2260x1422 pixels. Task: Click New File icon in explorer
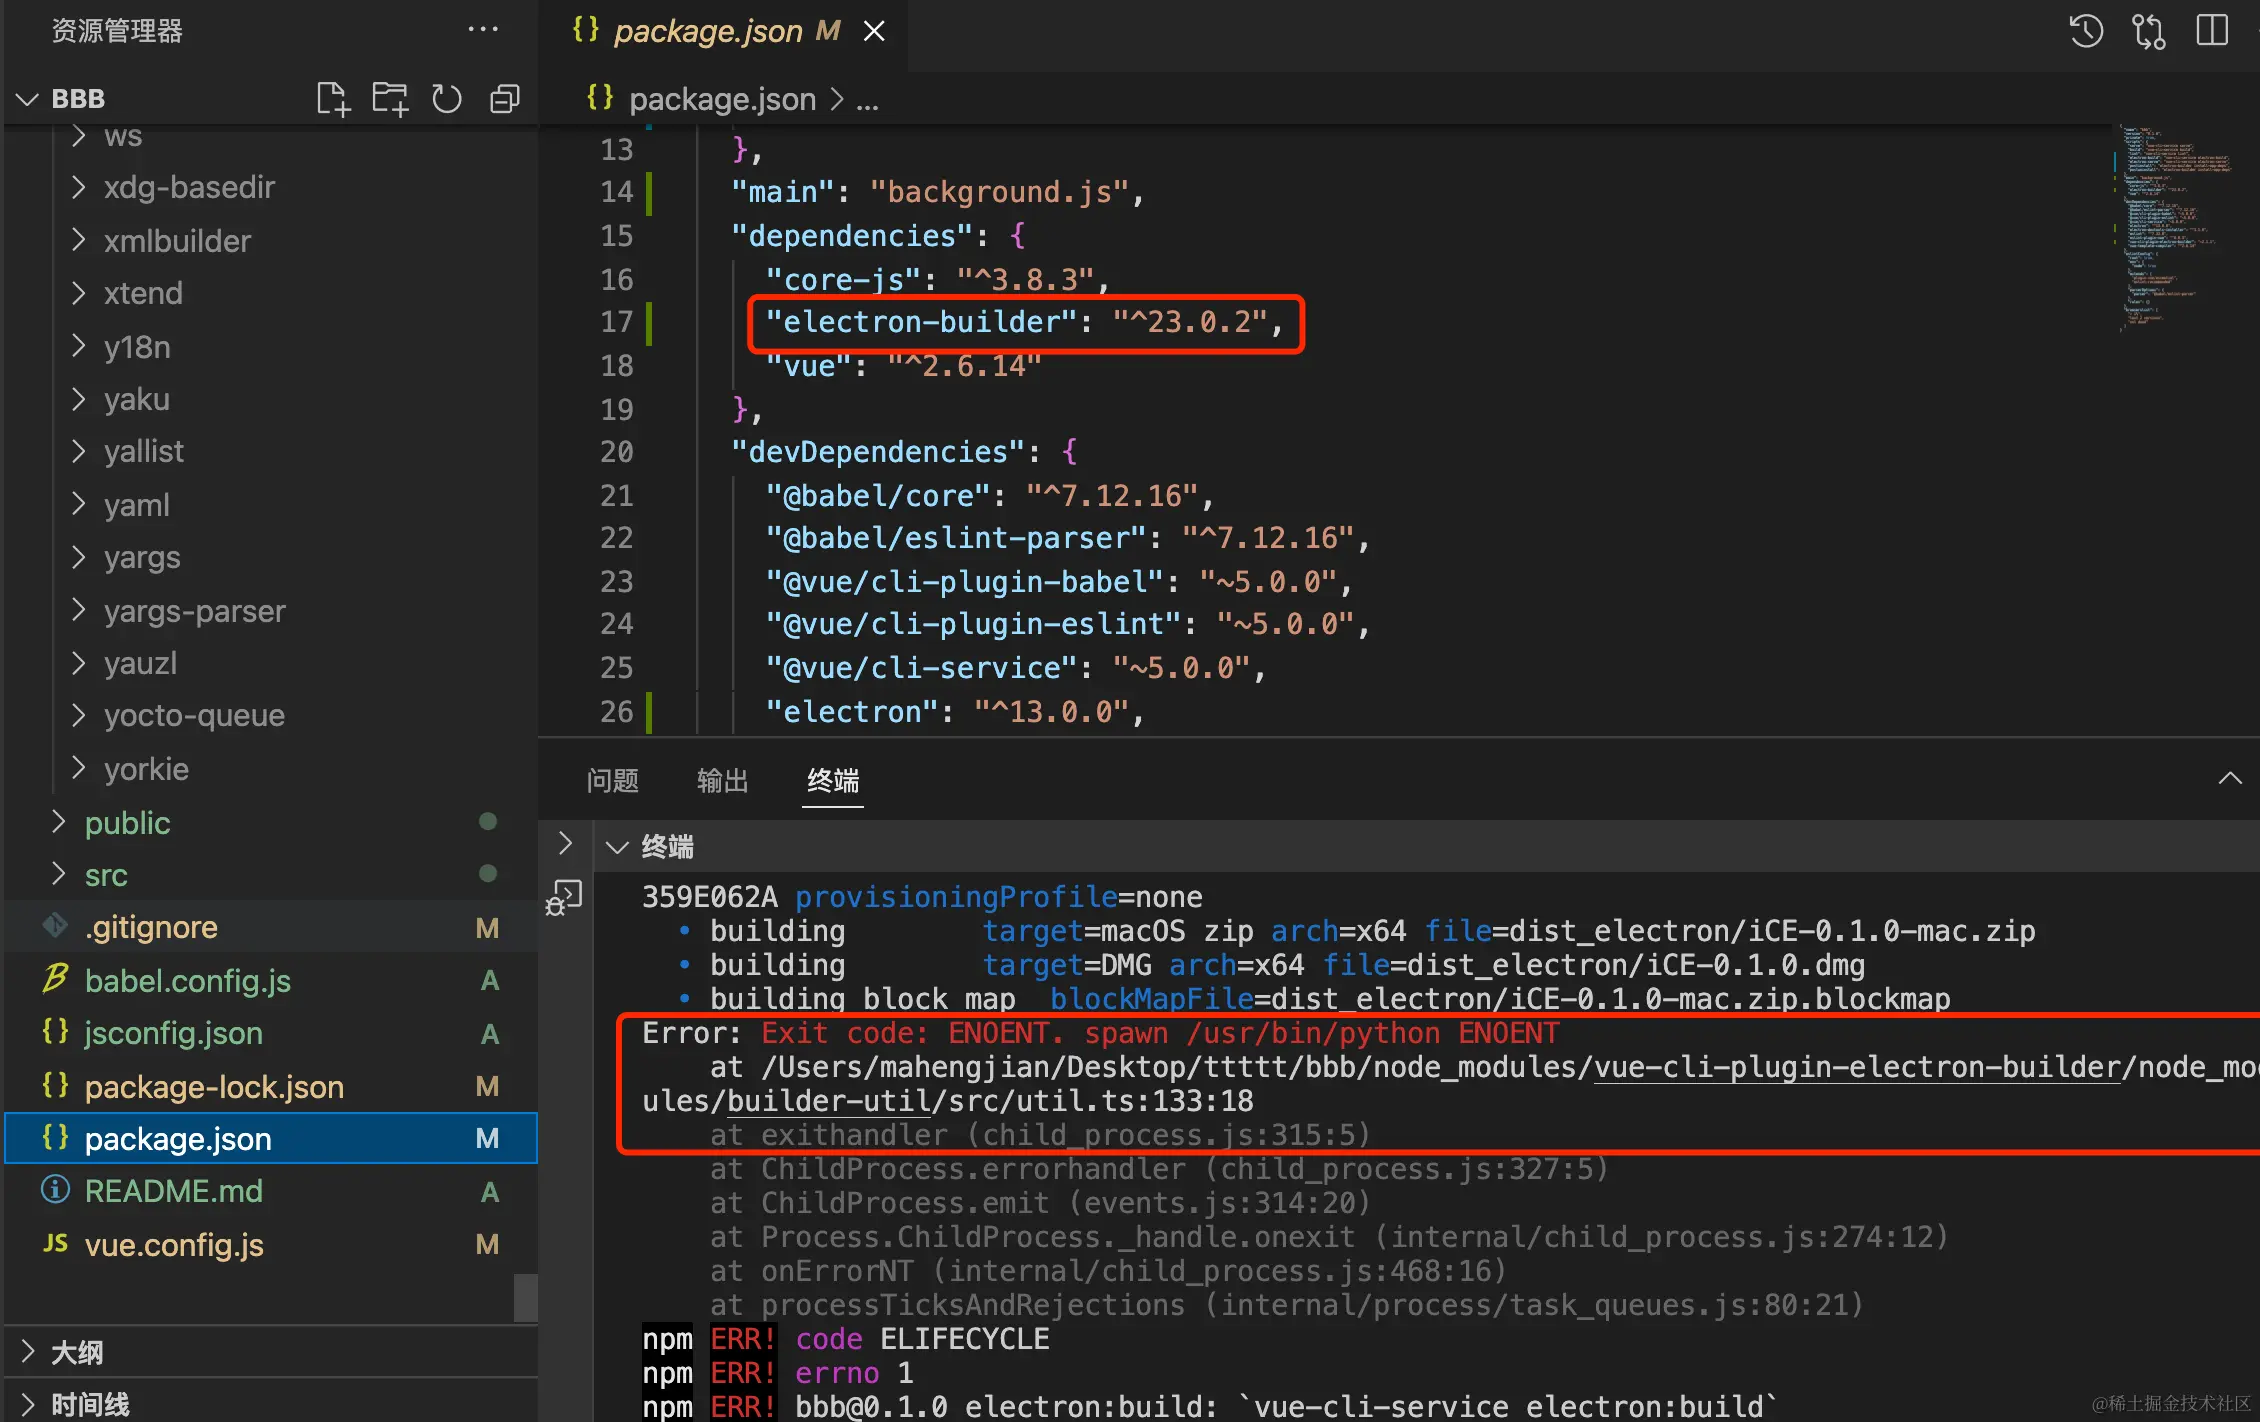pos(333,99)
